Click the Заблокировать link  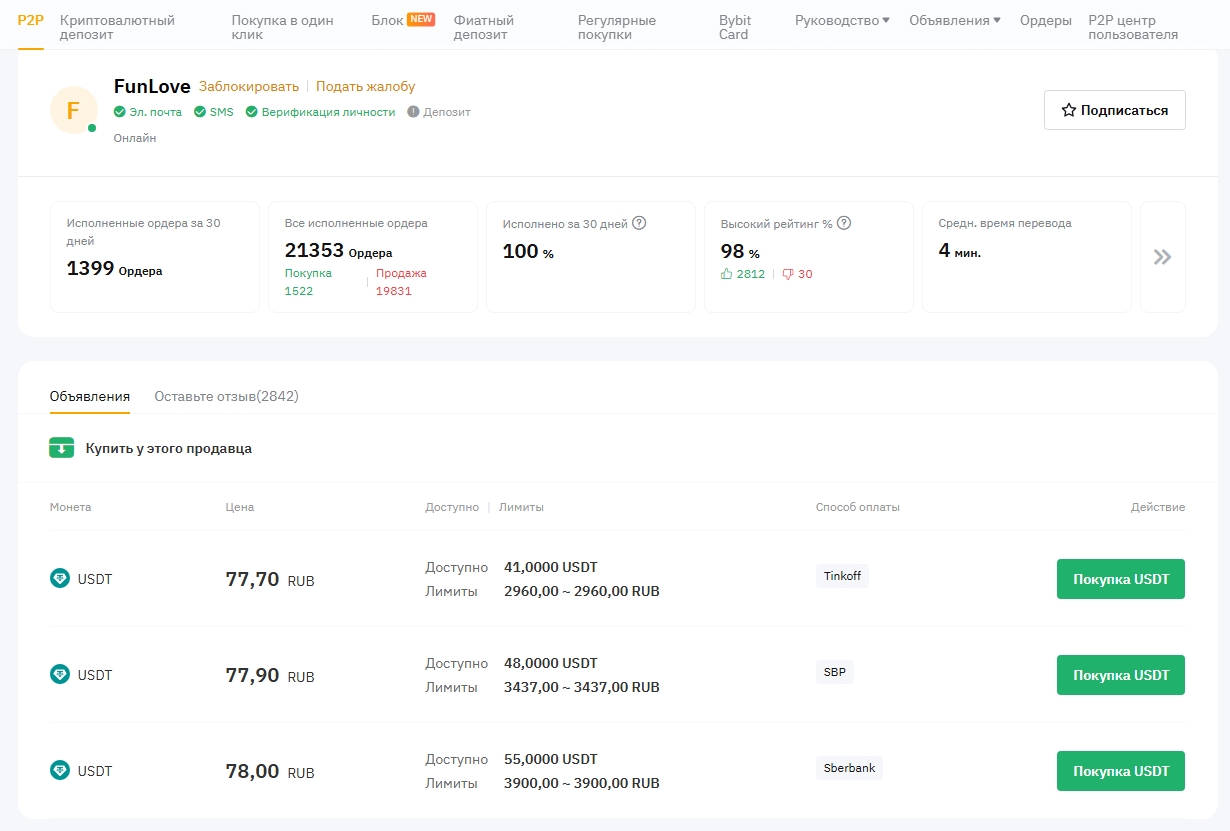coord(248,87)
